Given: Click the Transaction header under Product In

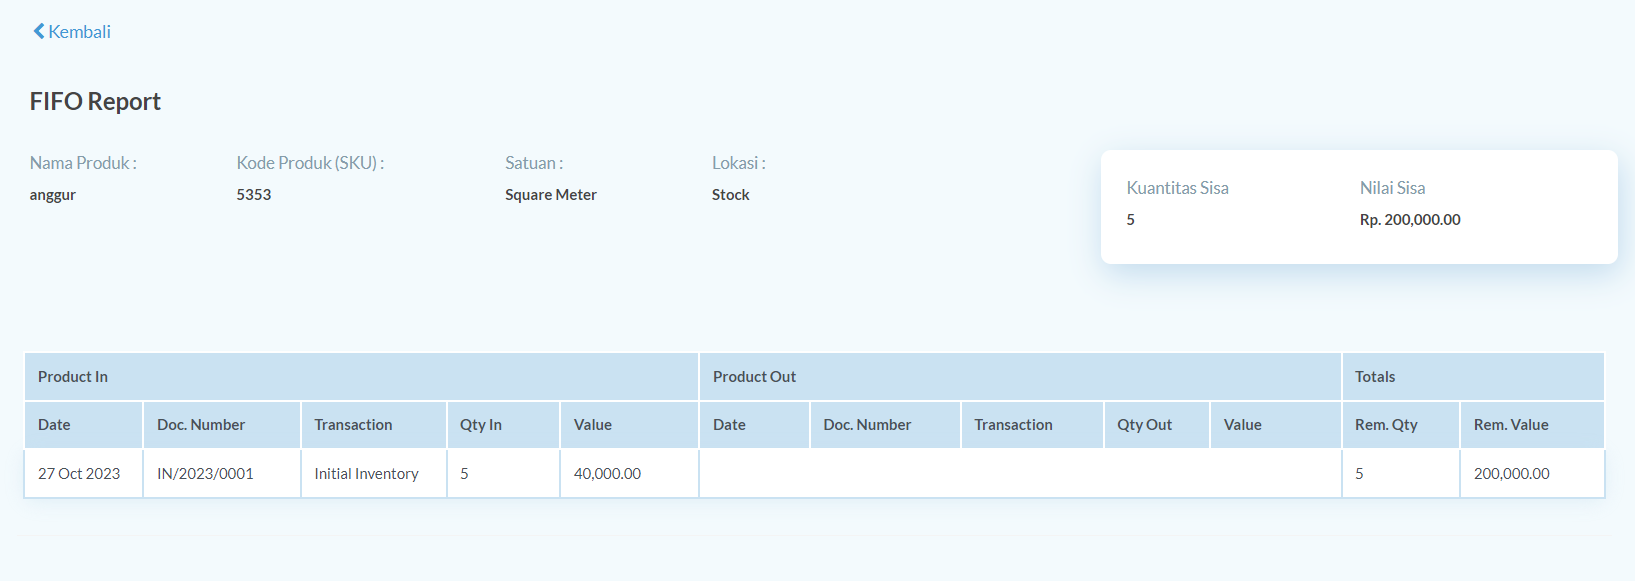Looking at the screenshot, I should tap(373, 425).
